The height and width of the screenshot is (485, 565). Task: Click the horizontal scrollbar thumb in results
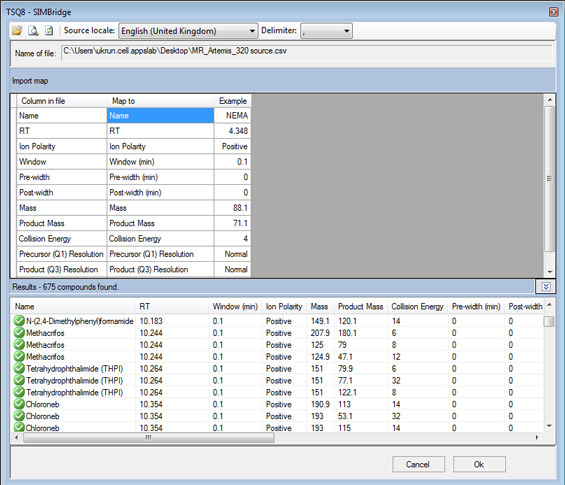[x=149, y=437]
